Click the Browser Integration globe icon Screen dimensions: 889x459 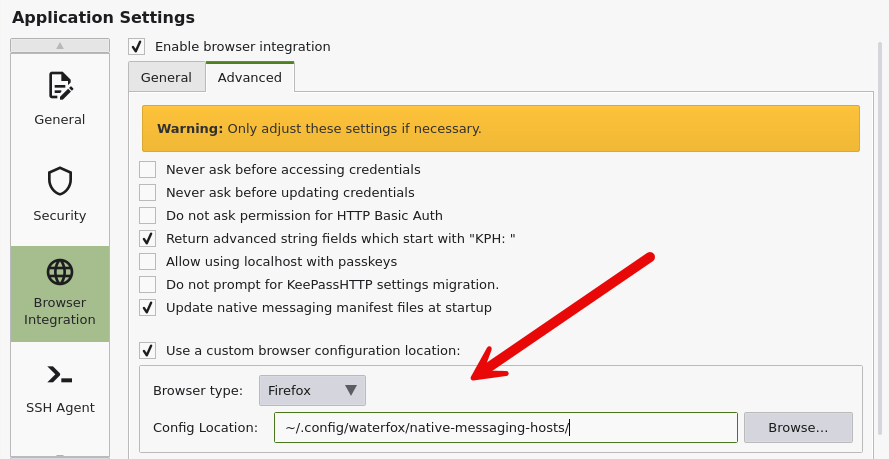coord(60,272)
